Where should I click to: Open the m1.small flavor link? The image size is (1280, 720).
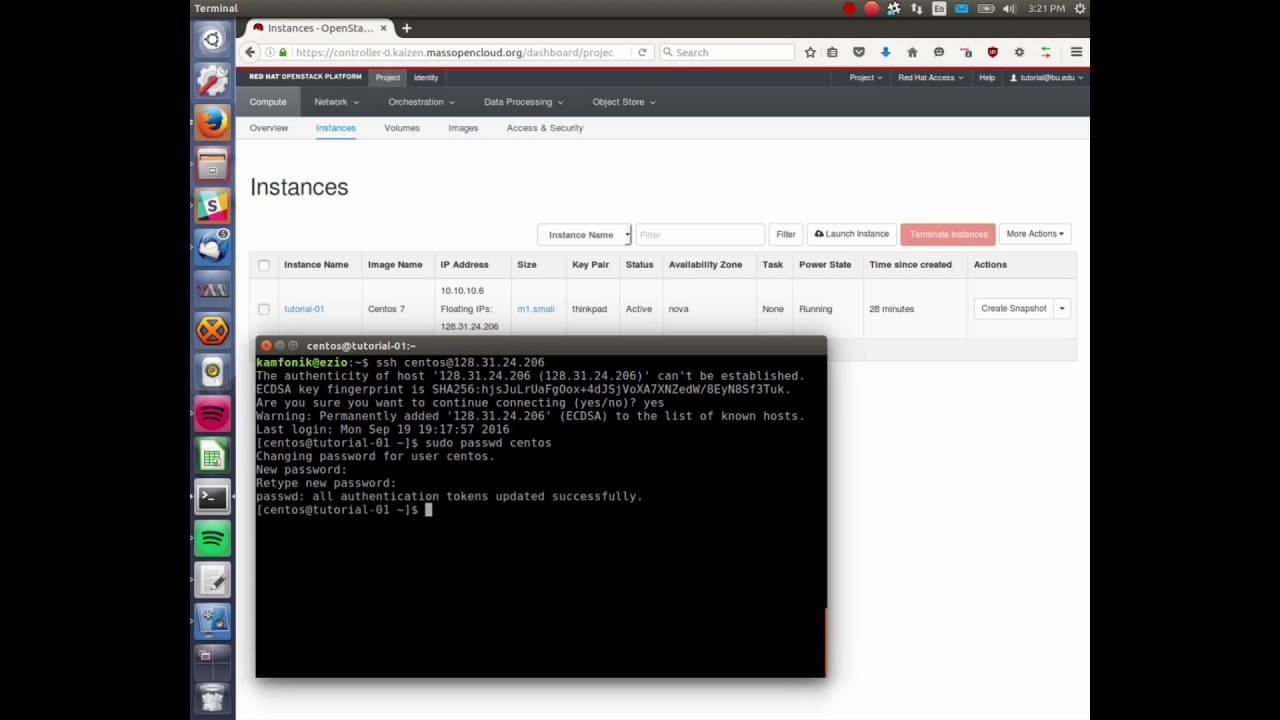pos(536,309)
